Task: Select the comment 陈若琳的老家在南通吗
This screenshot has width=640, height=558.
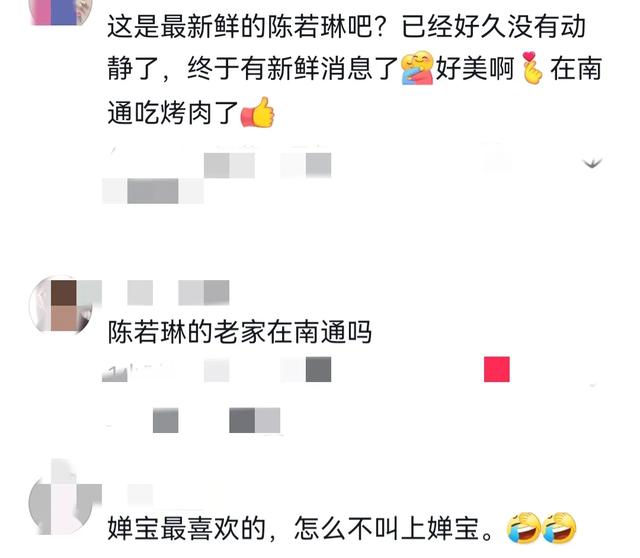Action: (240, 332)
